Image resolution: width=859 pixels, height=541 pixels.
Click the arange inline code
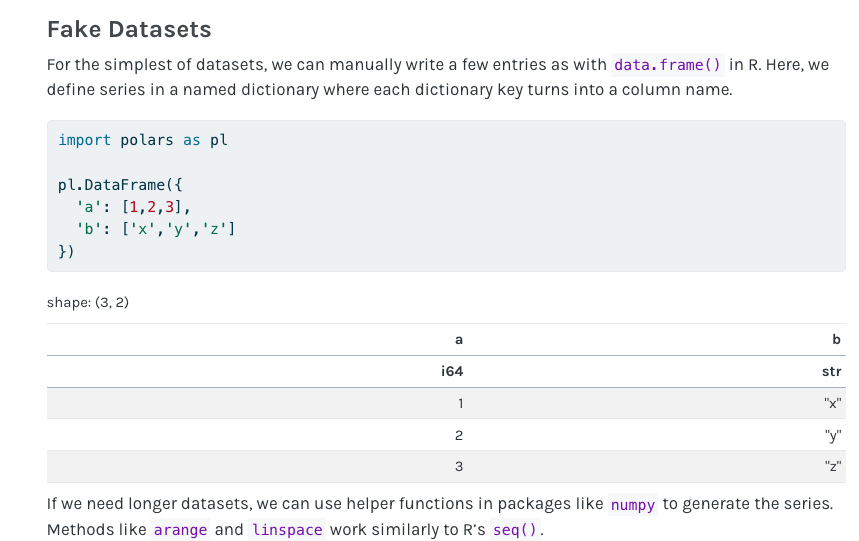[180, 530]
